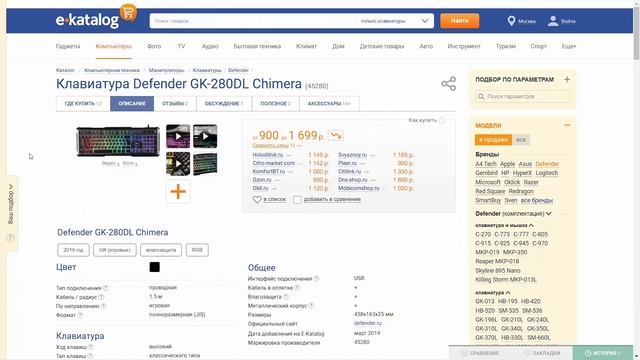Image resolution: width=640 pixels, height=360 pixels.
Task: Click the Москва location pin icon
Action: 511,21
